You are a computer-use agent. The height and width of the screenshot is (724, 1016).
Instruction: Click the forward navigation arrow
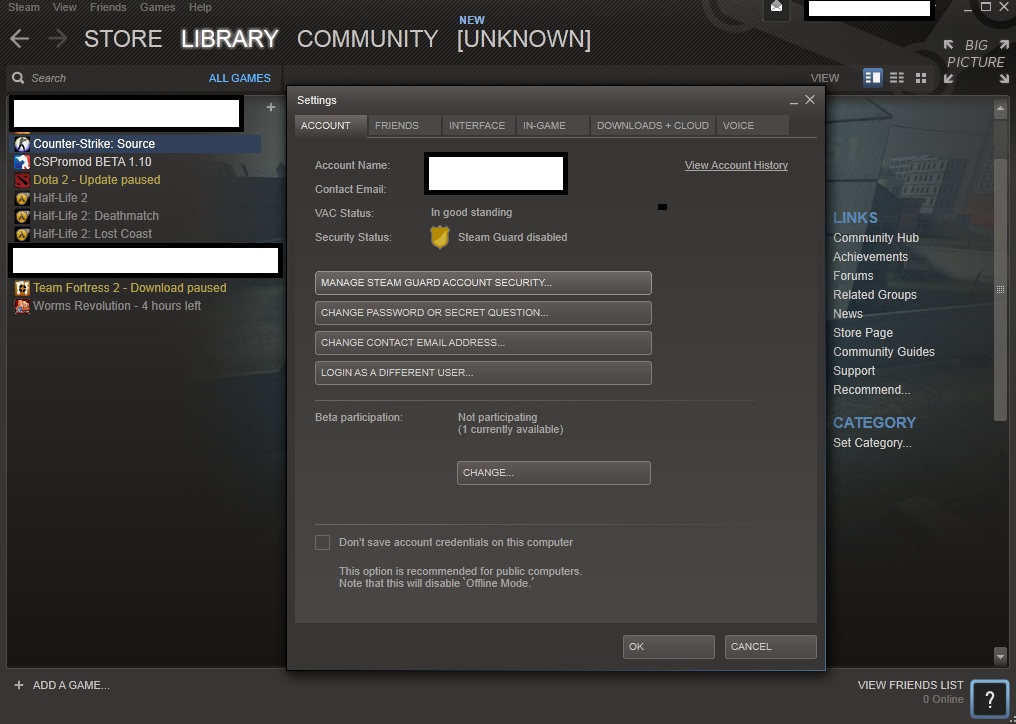pos(58,39)
